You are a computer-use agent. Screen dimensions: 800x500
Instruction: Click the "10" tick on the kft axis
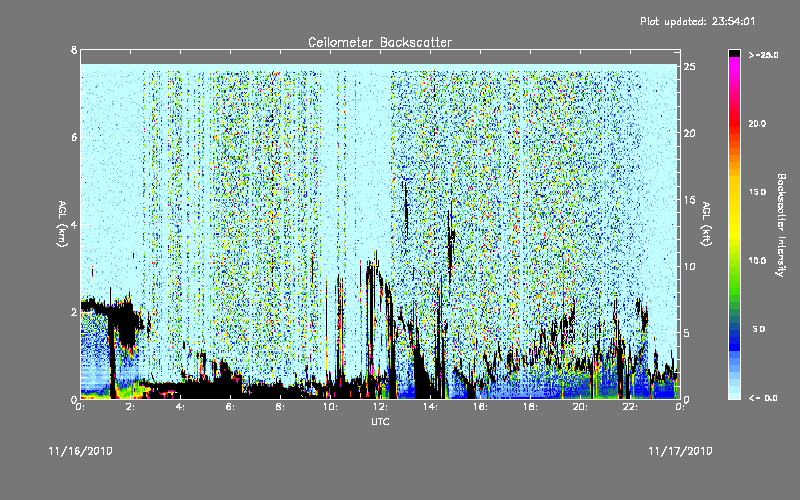[690, 266]
